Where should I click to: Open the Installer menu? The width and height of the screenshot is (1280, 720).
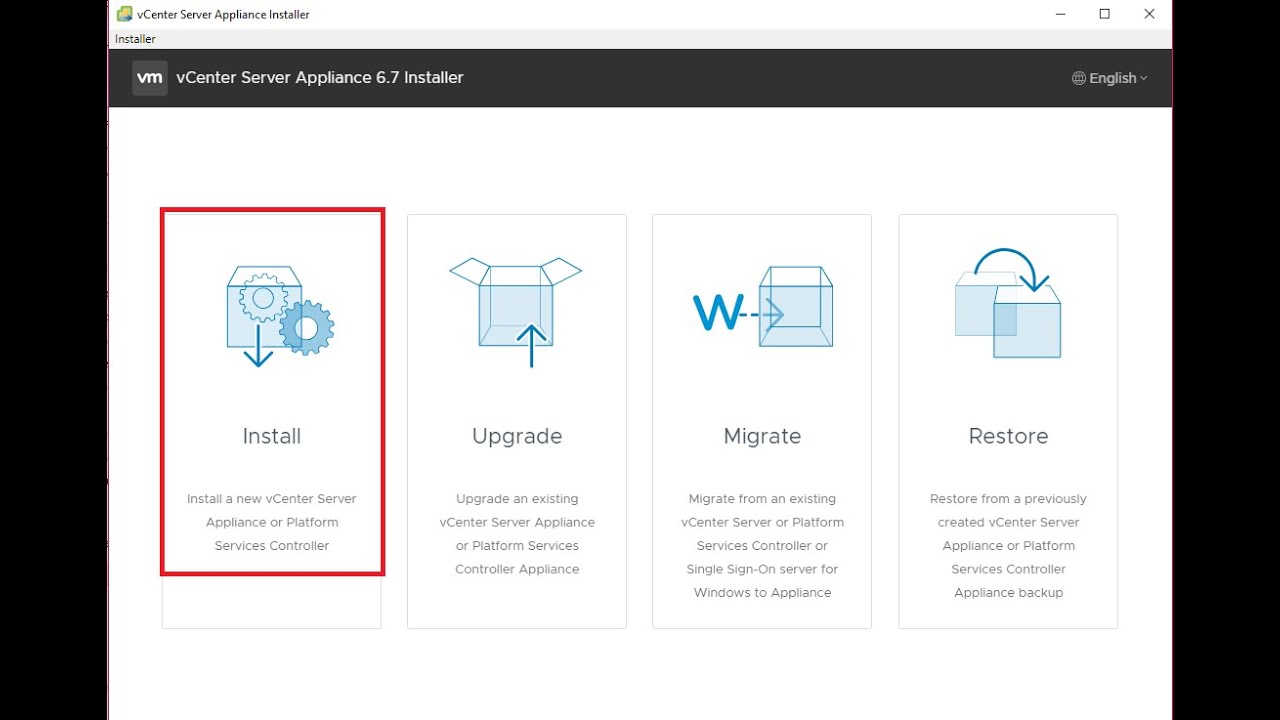coord(135,39)
